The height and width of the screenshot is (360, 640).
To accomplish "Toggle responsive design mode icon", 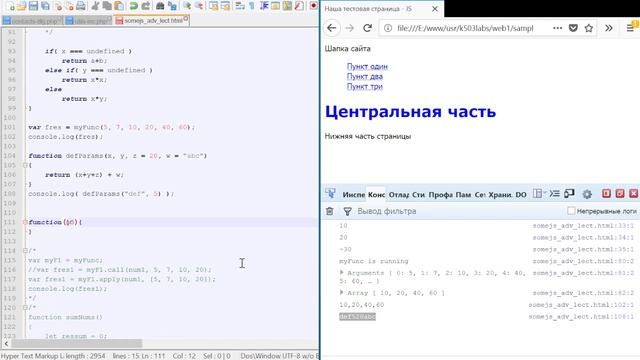I will 569,194.
